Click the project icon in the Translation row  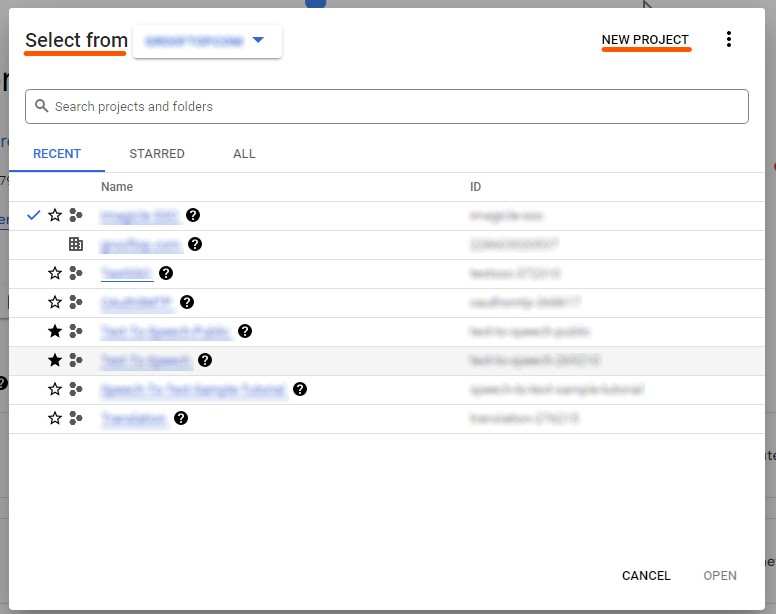tap(76, 418)
